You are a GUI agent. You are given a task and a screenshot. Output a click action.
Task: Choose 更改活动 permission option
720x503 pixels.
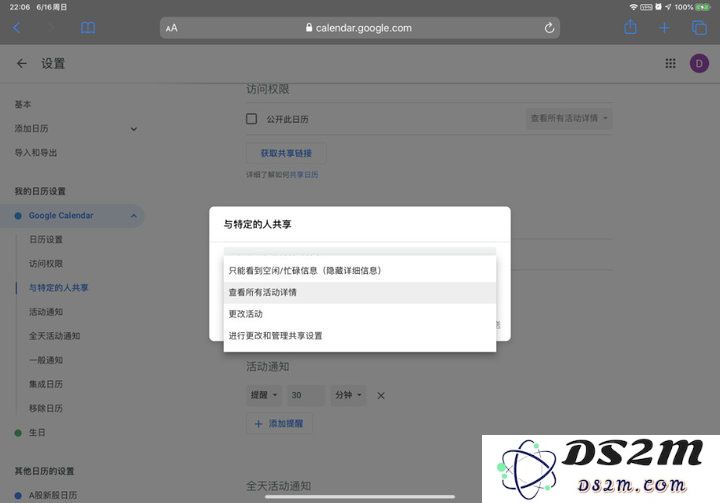click(x=360, y=314)
